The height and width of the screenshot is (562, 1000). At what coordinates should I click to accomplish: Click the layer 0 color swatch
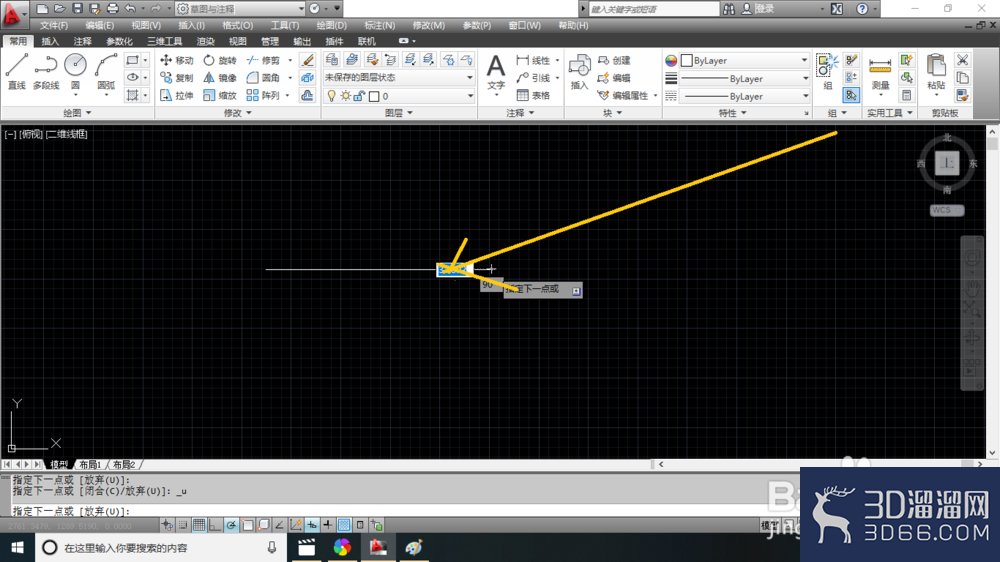tap(374, 96)
